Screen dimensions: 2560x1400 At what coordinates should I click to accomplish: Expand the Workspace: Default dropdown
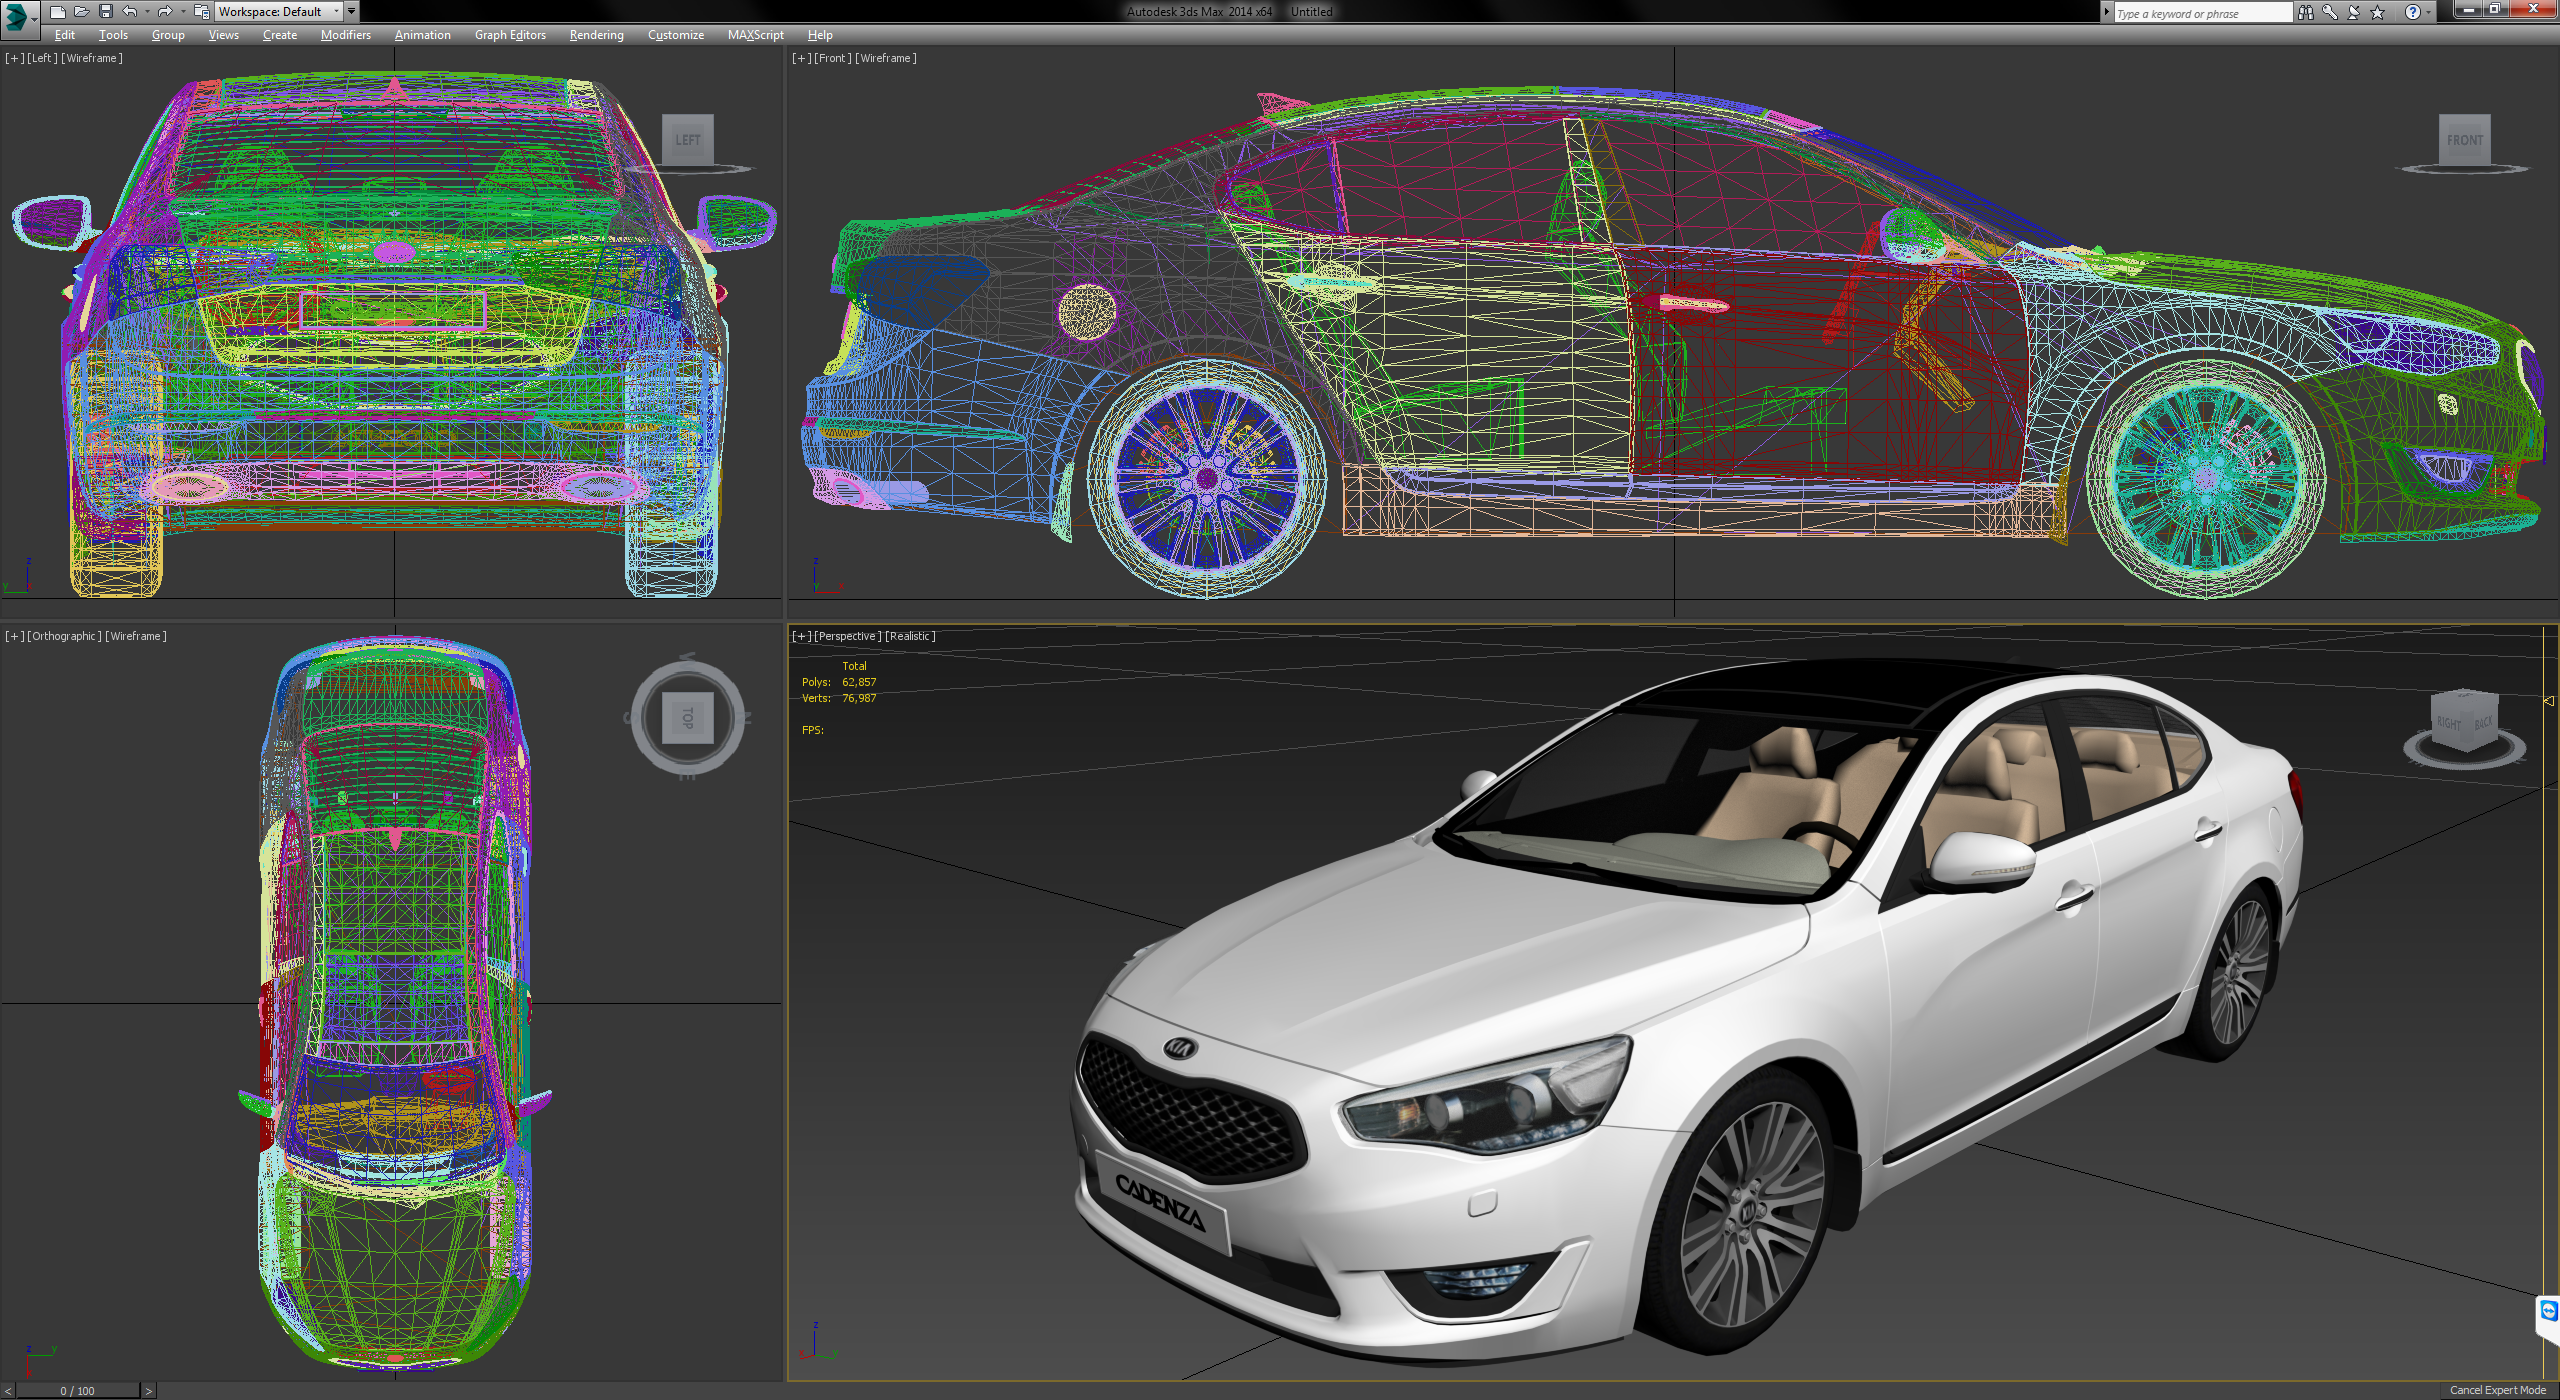coord(337,12)
